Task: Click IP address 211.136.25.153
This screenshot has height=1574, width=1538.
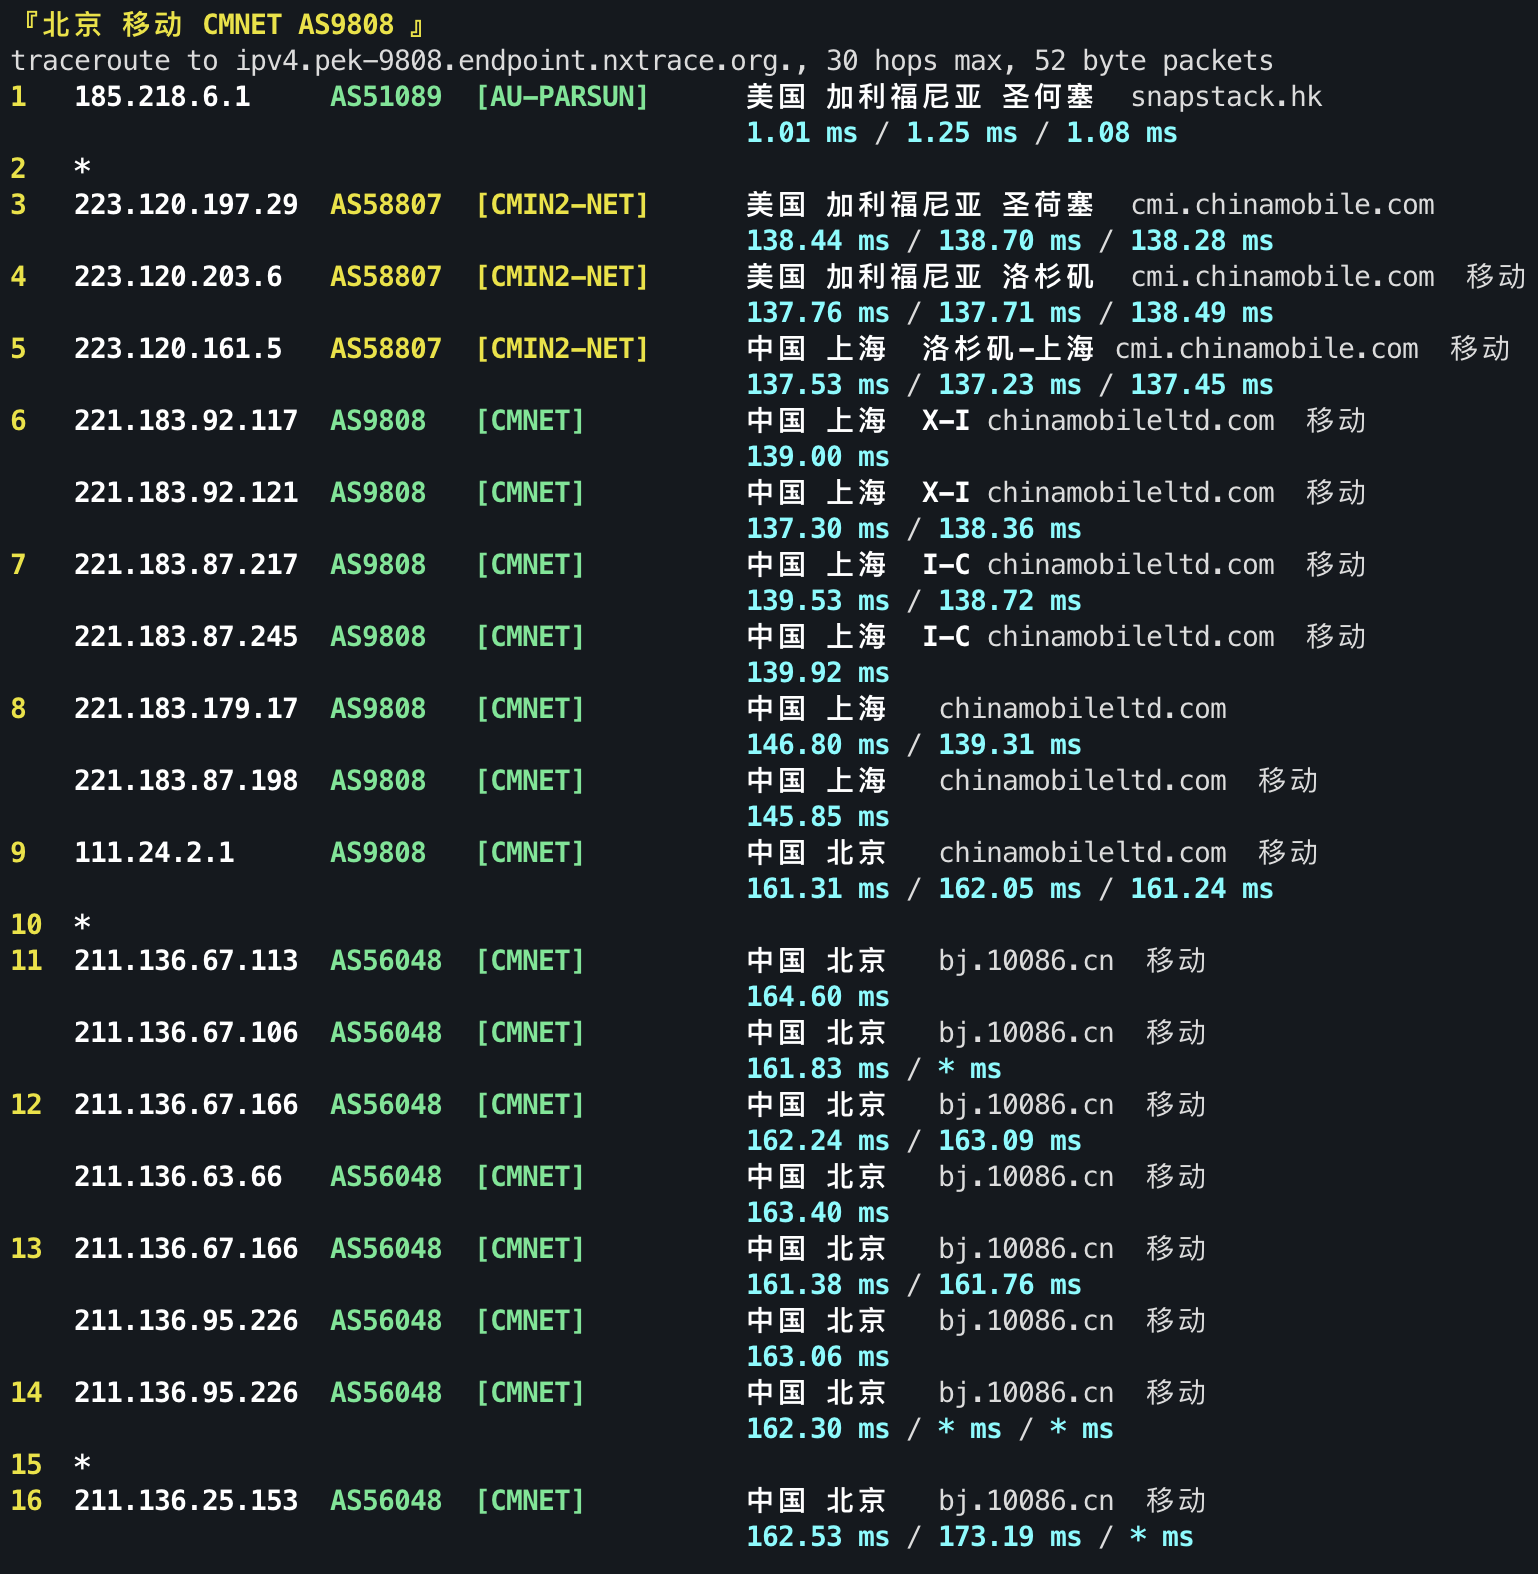Action: [x=186, y=1501]
